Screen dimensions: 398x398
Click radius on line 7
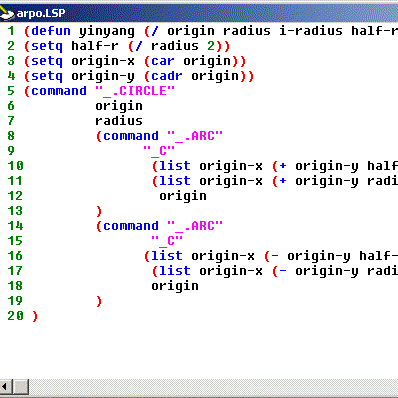[x=119, y=121]
